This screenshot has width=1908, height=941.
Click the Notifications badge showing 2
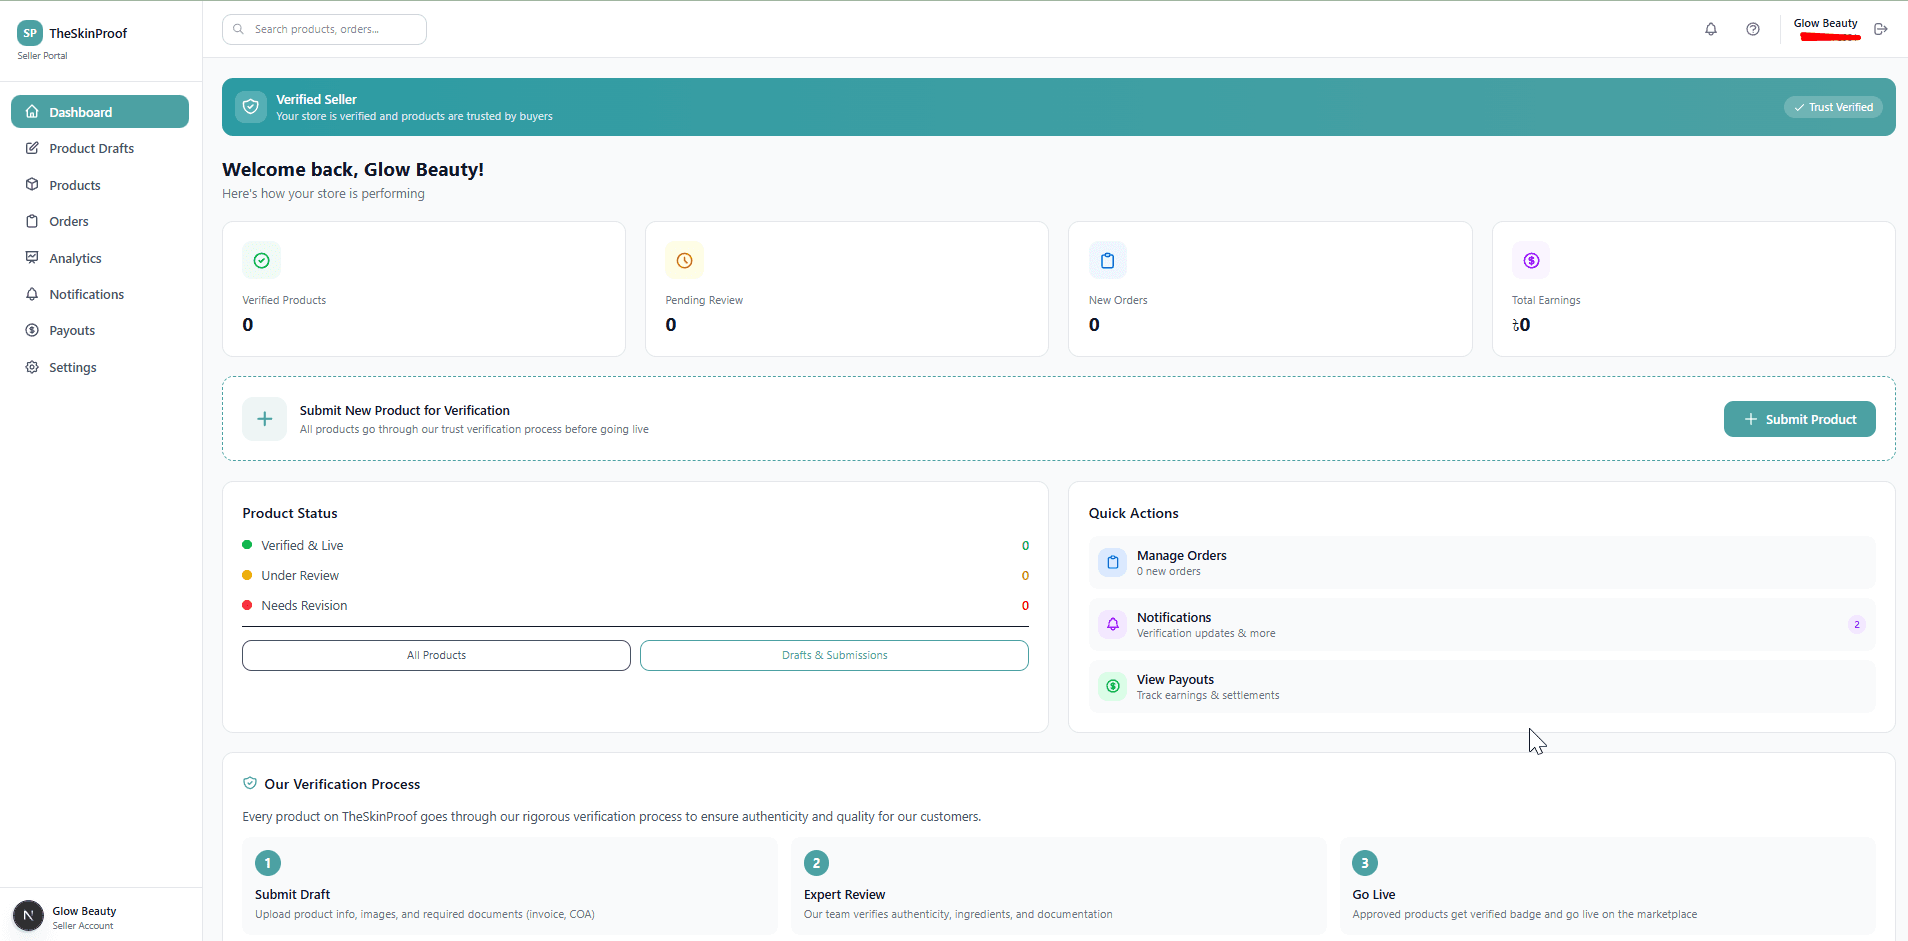tap(1857, 624)
